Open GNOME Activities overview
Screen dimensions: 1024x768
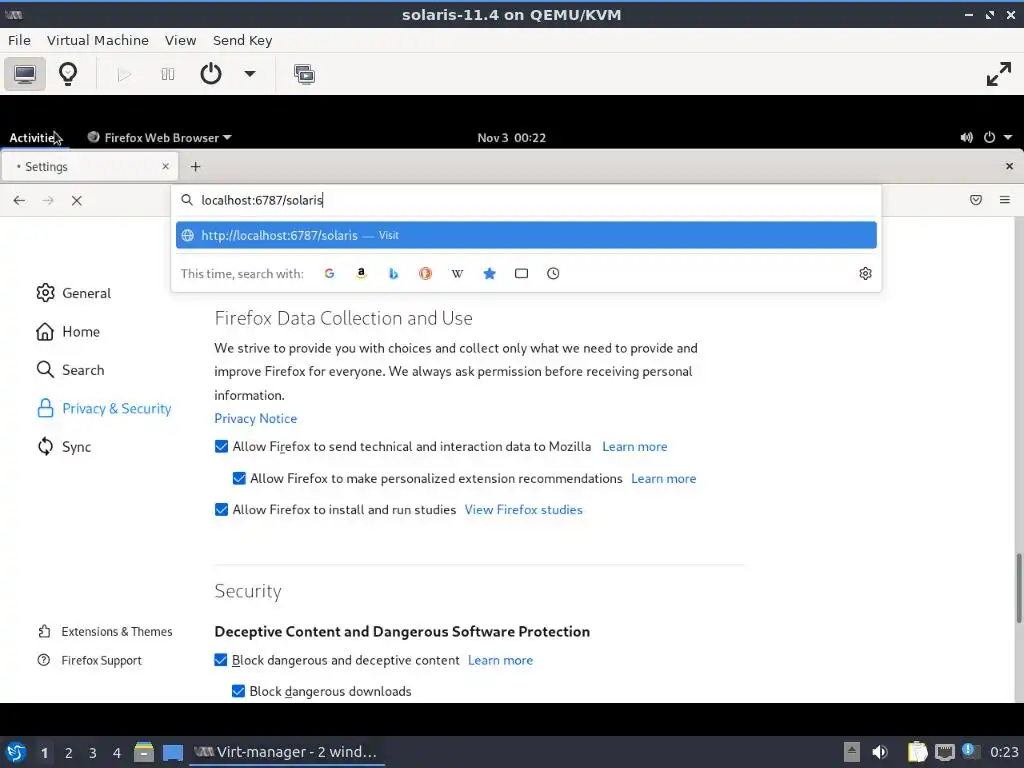tap(33, 138)
